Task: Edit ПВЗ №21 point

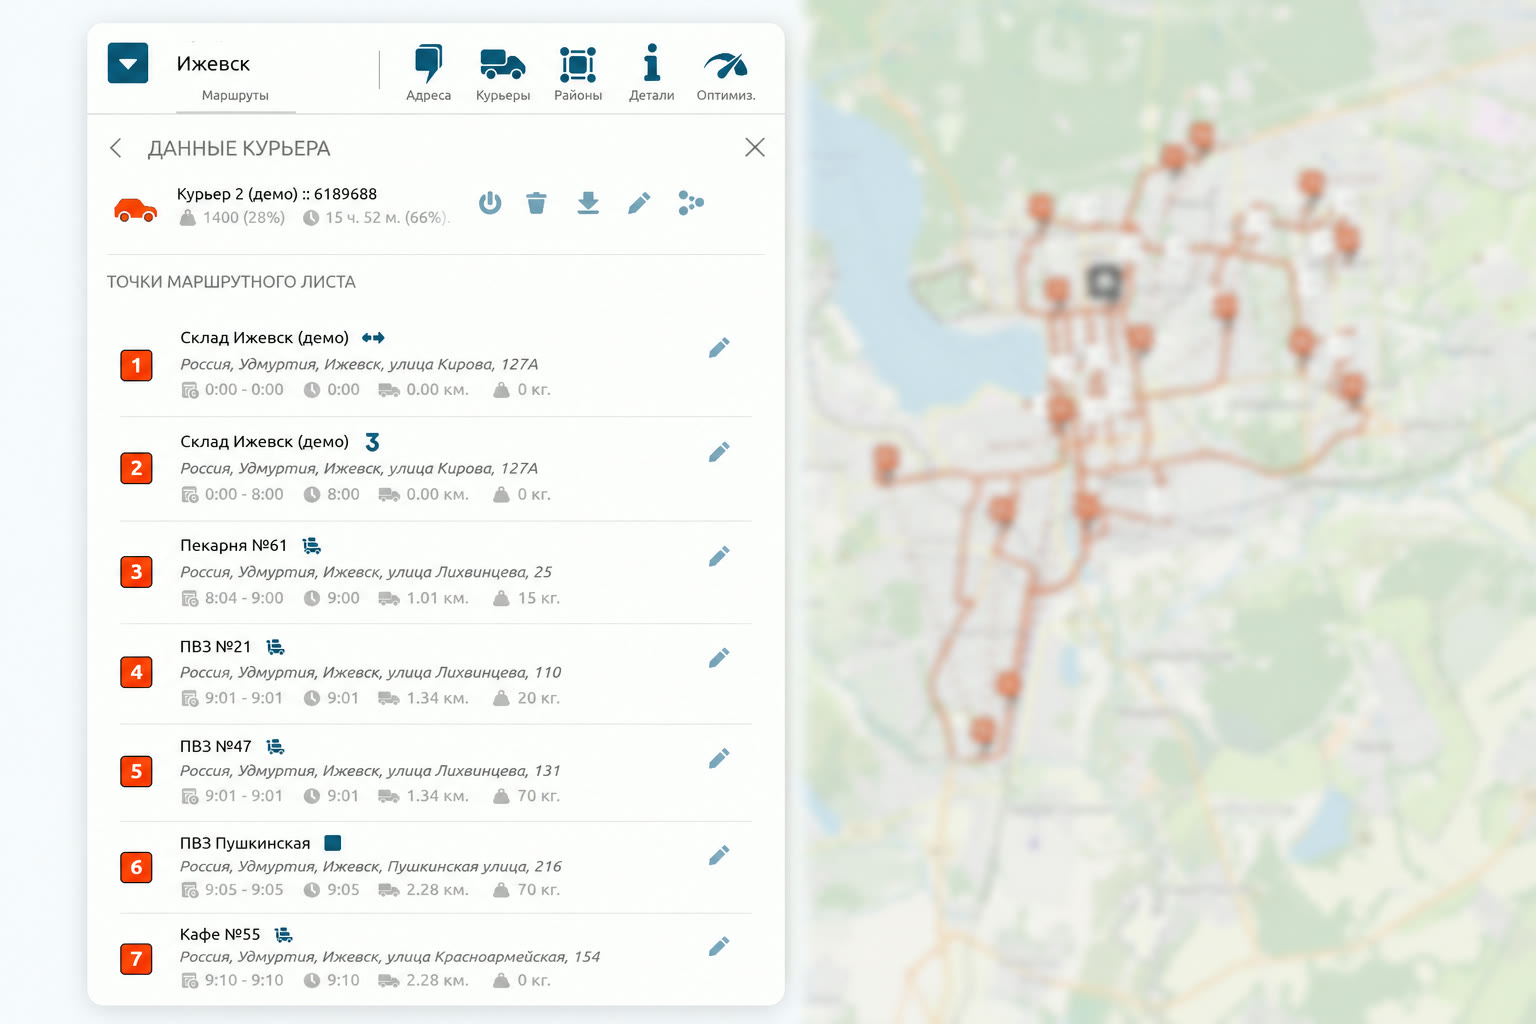Action: 719,658
